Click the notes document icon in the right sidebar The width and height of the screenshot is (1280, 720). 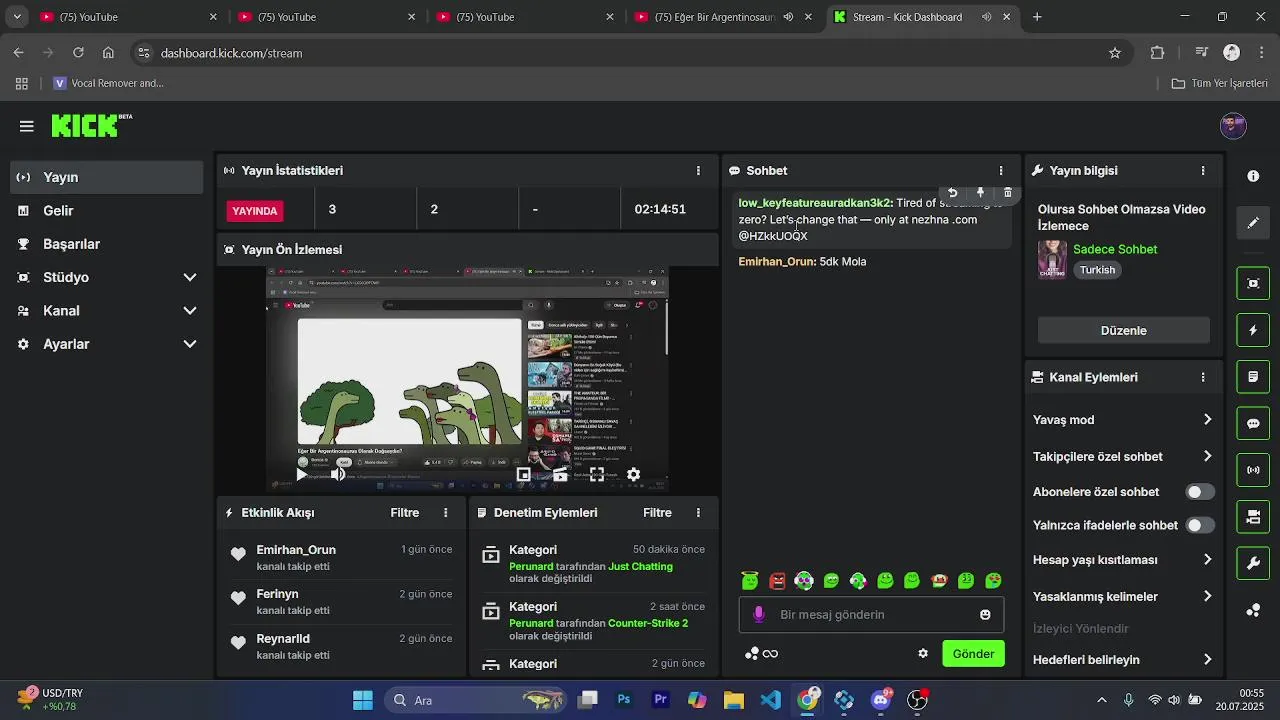[1253, 377]
